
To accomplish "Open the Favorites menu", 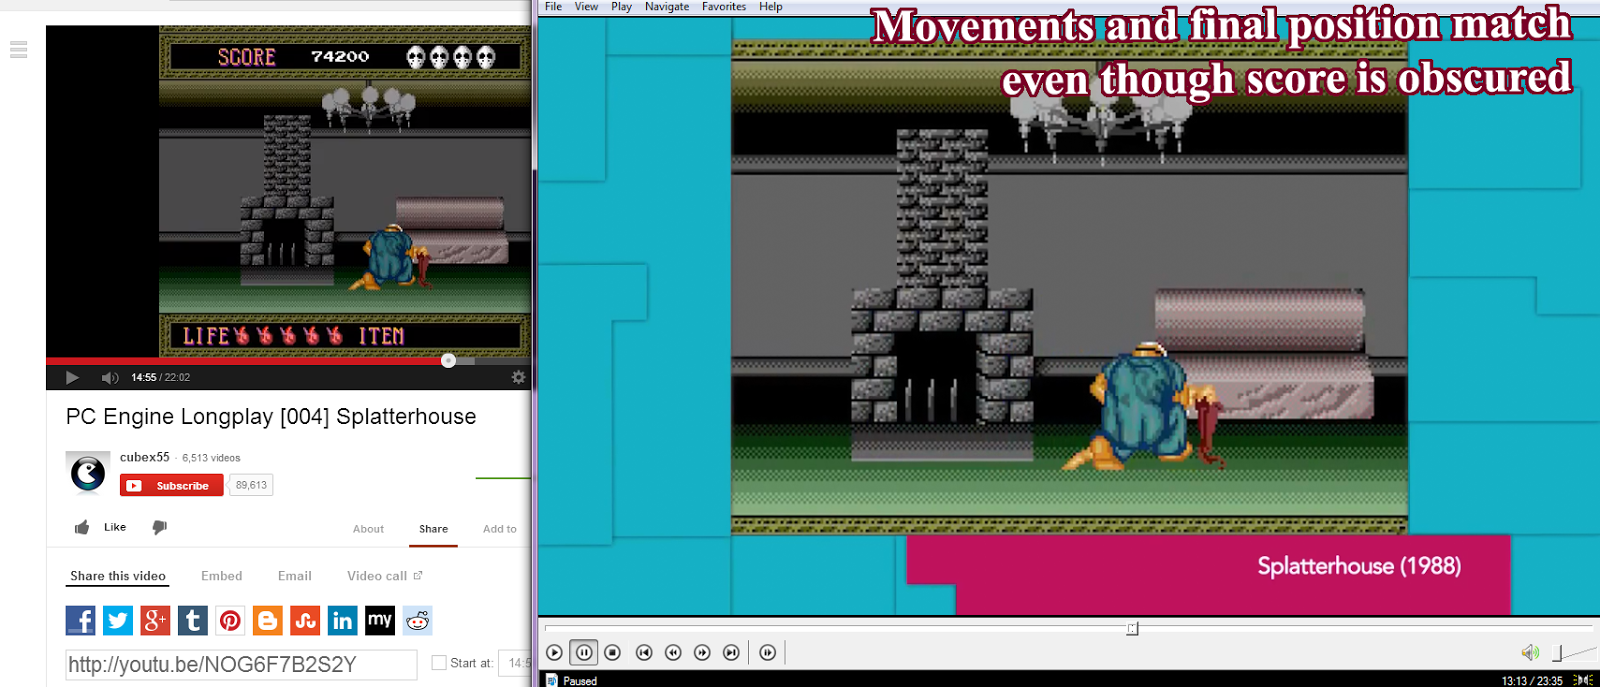I will tap(723, 7).
